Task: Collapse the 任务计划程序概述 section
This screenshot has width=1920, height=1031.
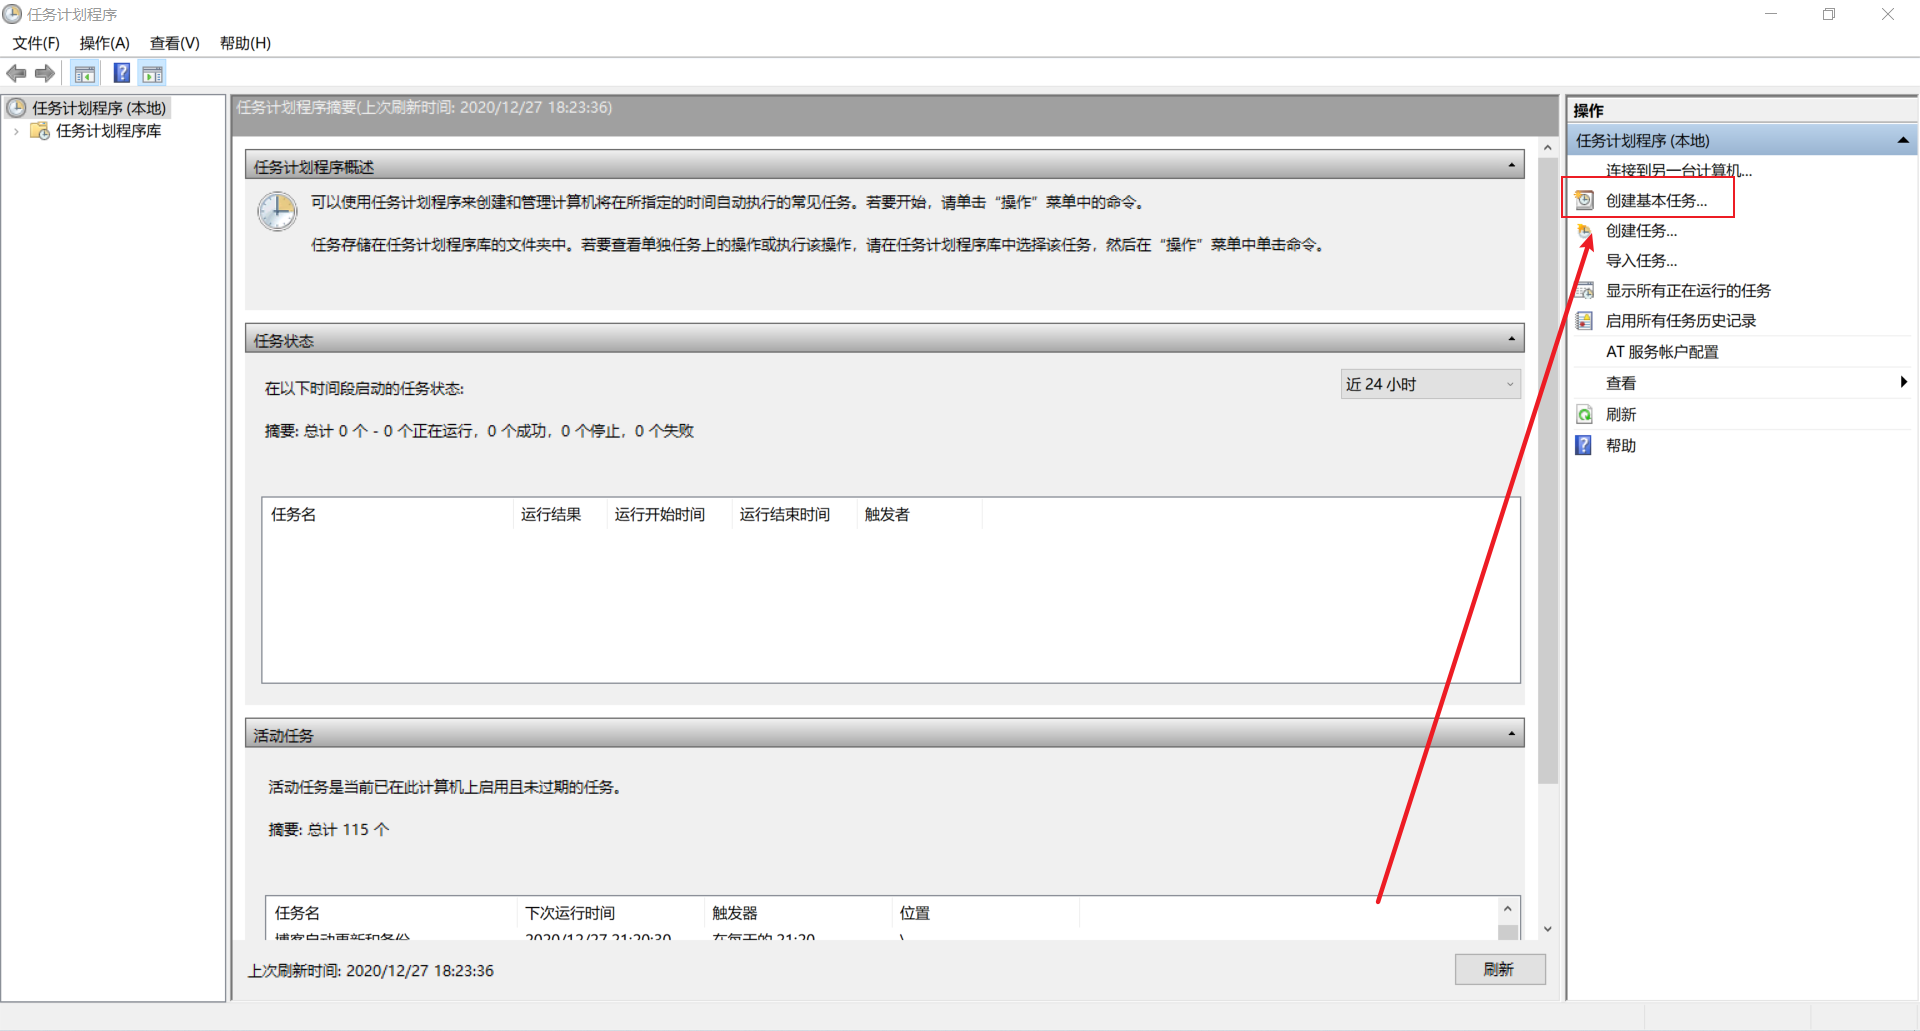Action: 1511,165
